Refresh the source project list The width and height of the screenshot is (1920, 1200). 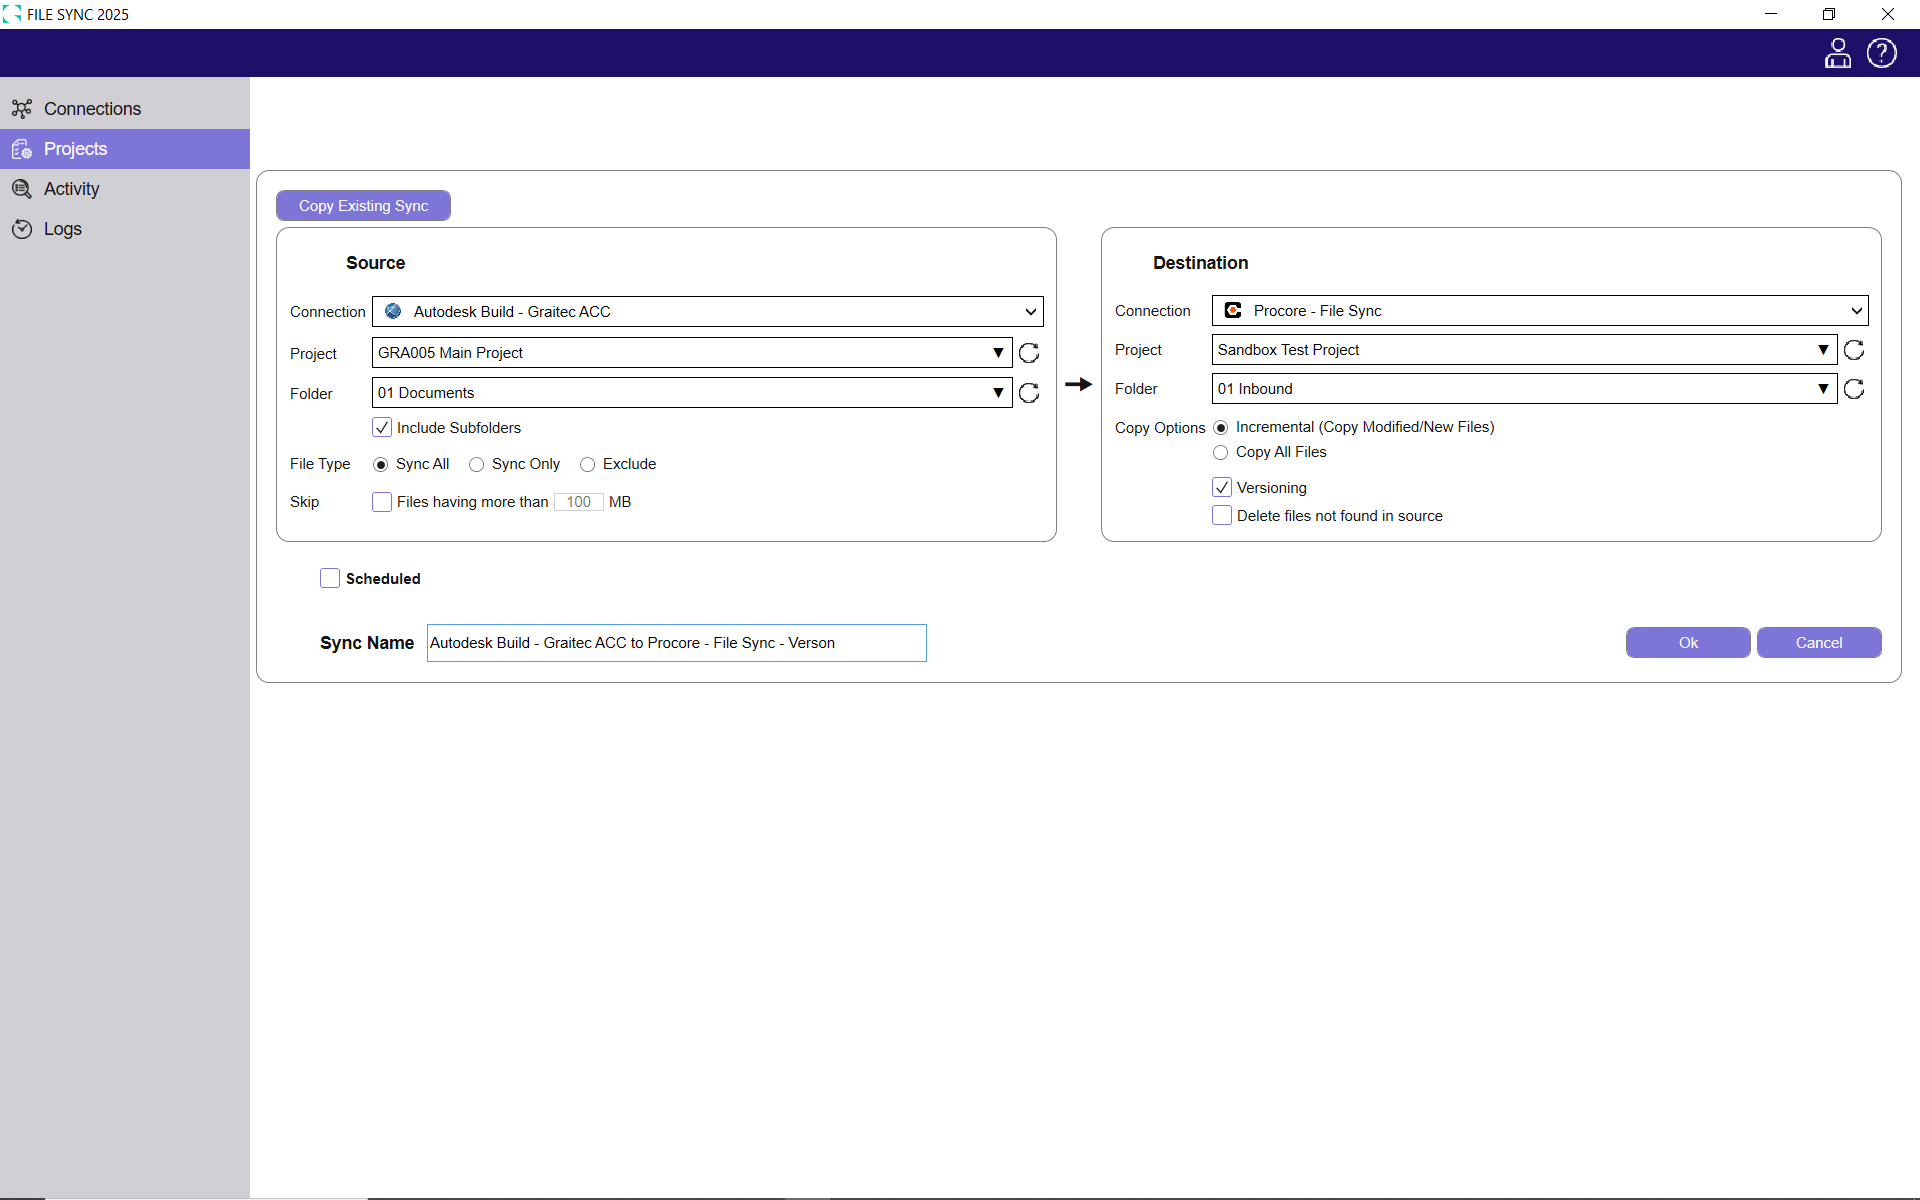1029,353
